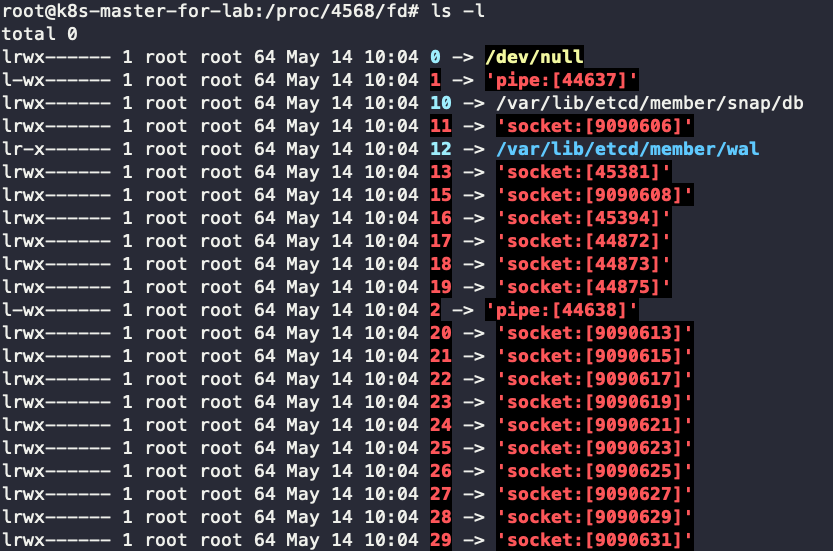Select the 'socket:[44873]' entry
Viewport: 833px width, 551px height.
point(583,264)
